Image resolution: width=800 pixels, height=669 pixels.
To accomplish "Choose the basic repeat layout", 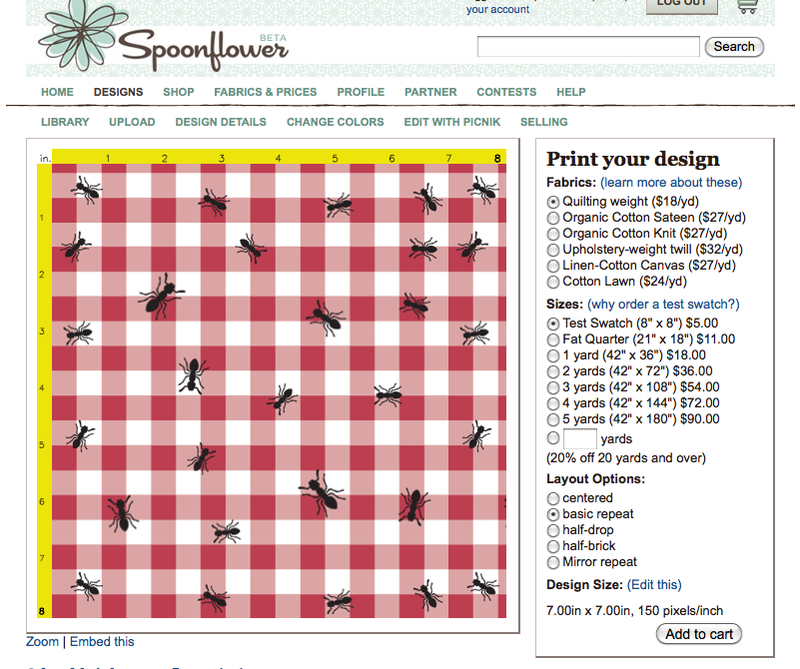I will [553, 514].
